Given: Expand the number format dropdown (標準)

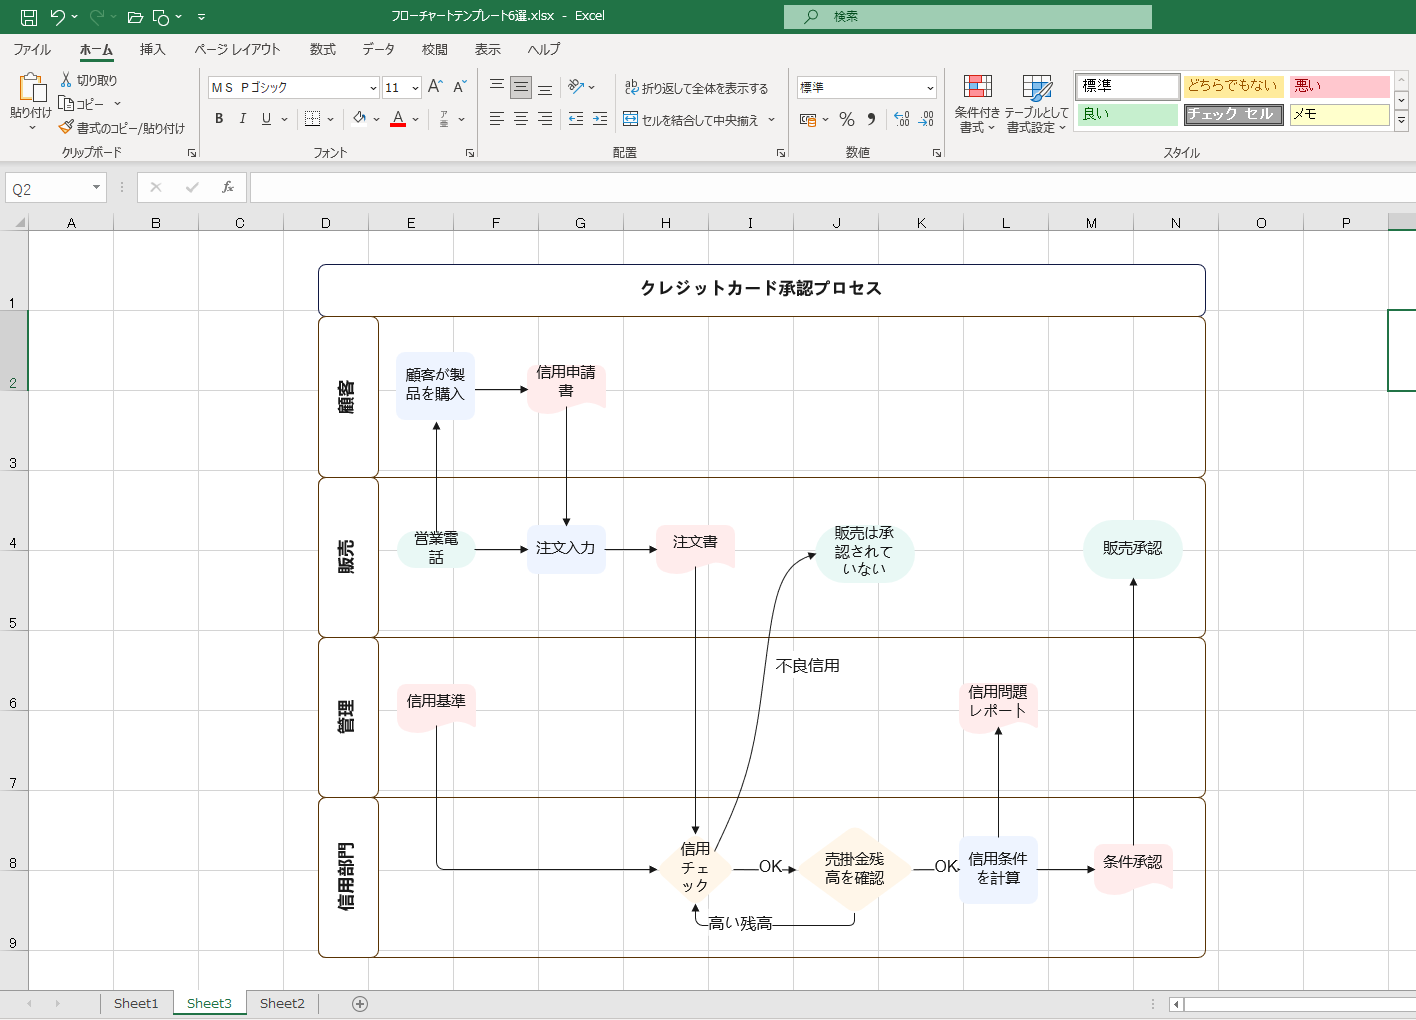Looking at the screenshot, I should 930,88.
